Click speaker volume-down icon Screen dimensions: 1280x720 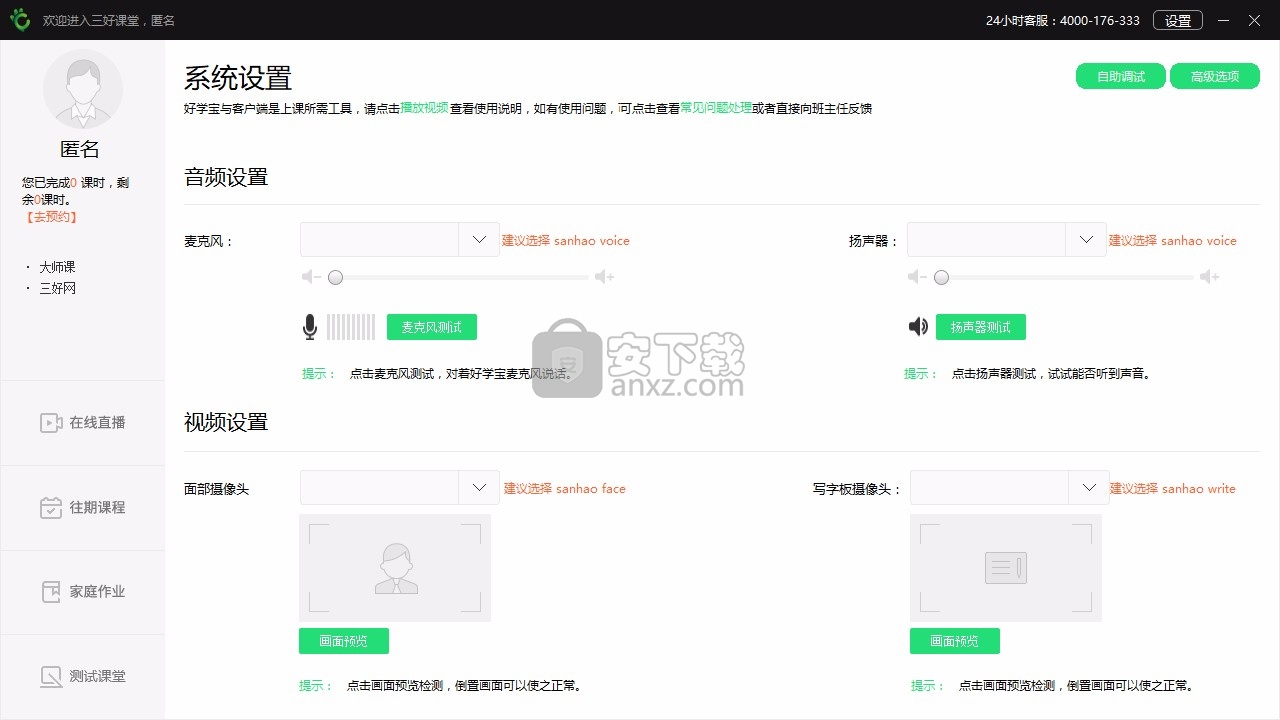coord(916,277)
